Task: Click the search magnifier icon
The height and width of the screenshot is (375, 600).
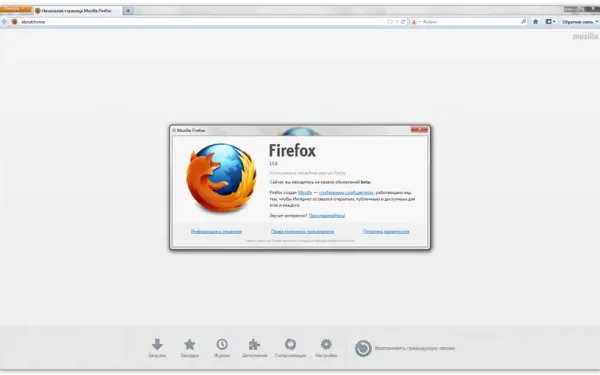Action: click(523, 22)
